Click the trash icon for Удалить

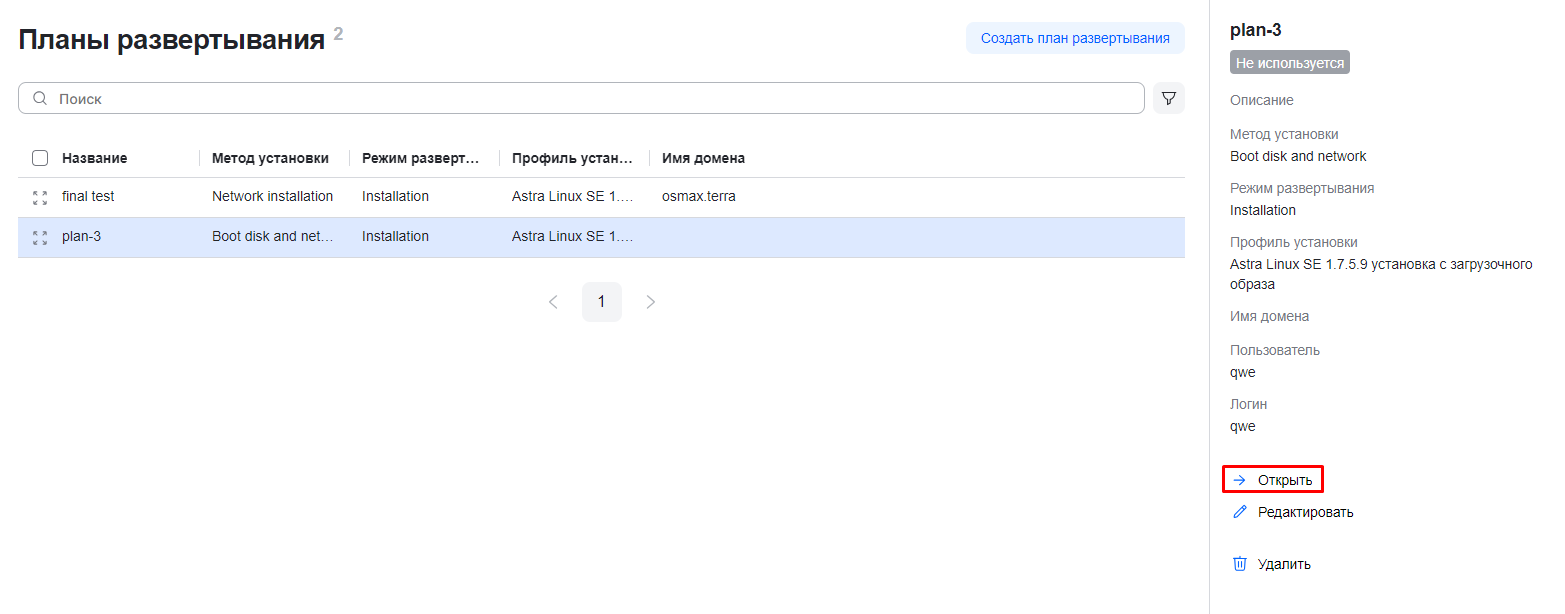click(1240, 564)
